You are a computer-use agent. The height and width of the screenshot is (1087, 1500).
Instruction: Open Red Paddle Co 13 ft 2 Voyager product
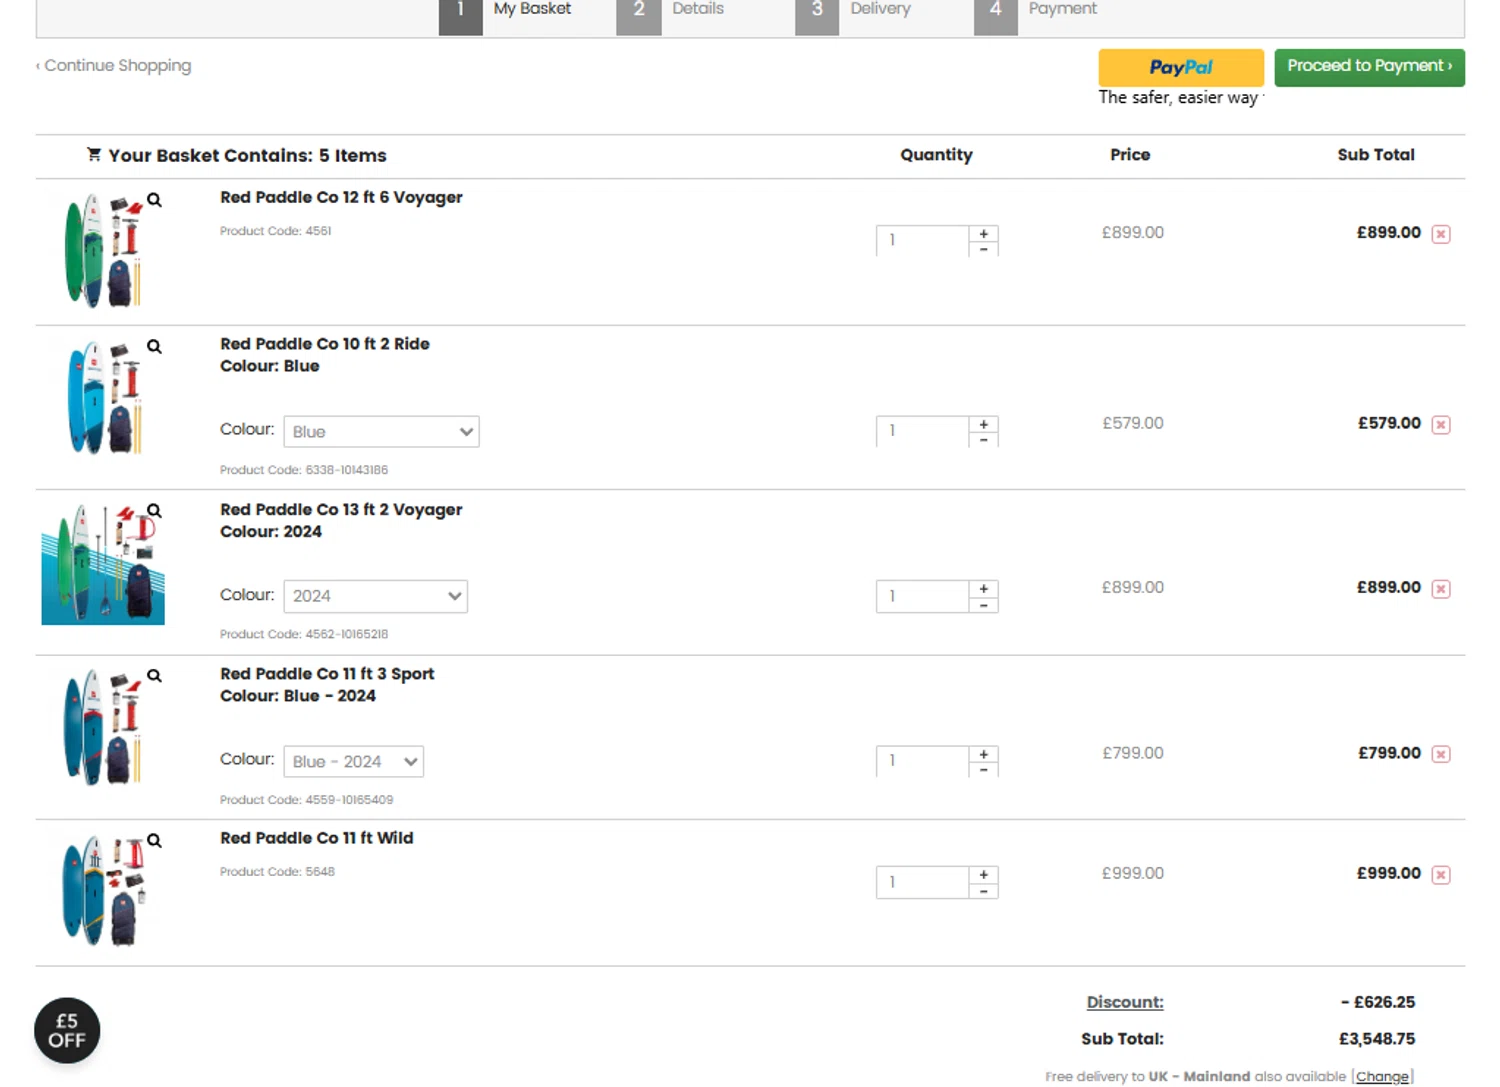coord(341,510)
